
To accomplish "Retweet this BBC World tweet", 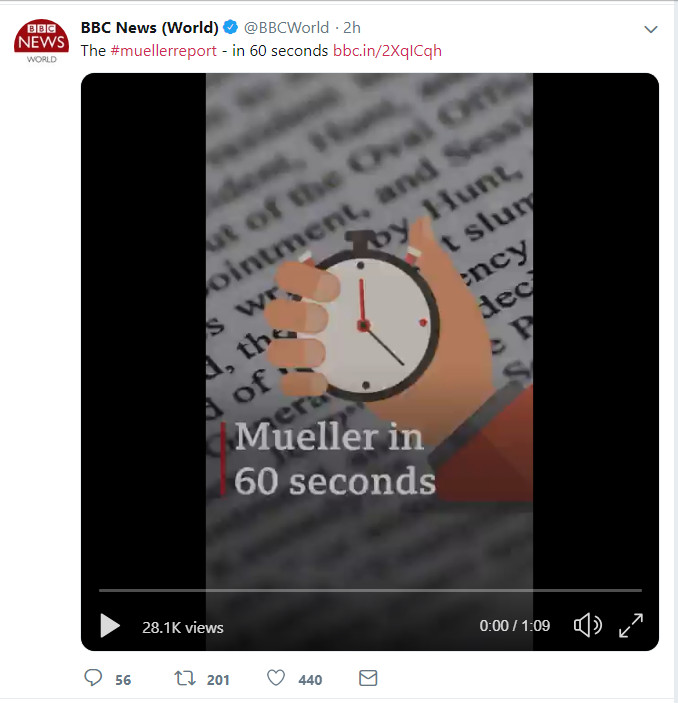I will [185, 678].
